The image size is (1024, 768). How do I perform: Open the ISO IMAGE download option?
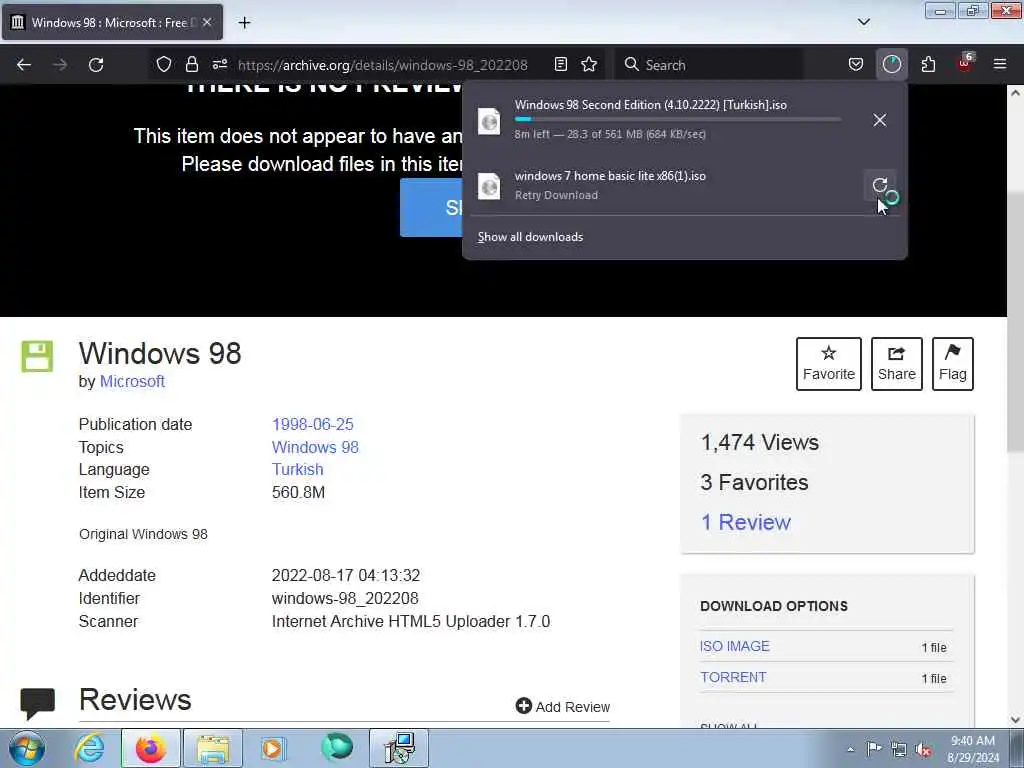735,646
